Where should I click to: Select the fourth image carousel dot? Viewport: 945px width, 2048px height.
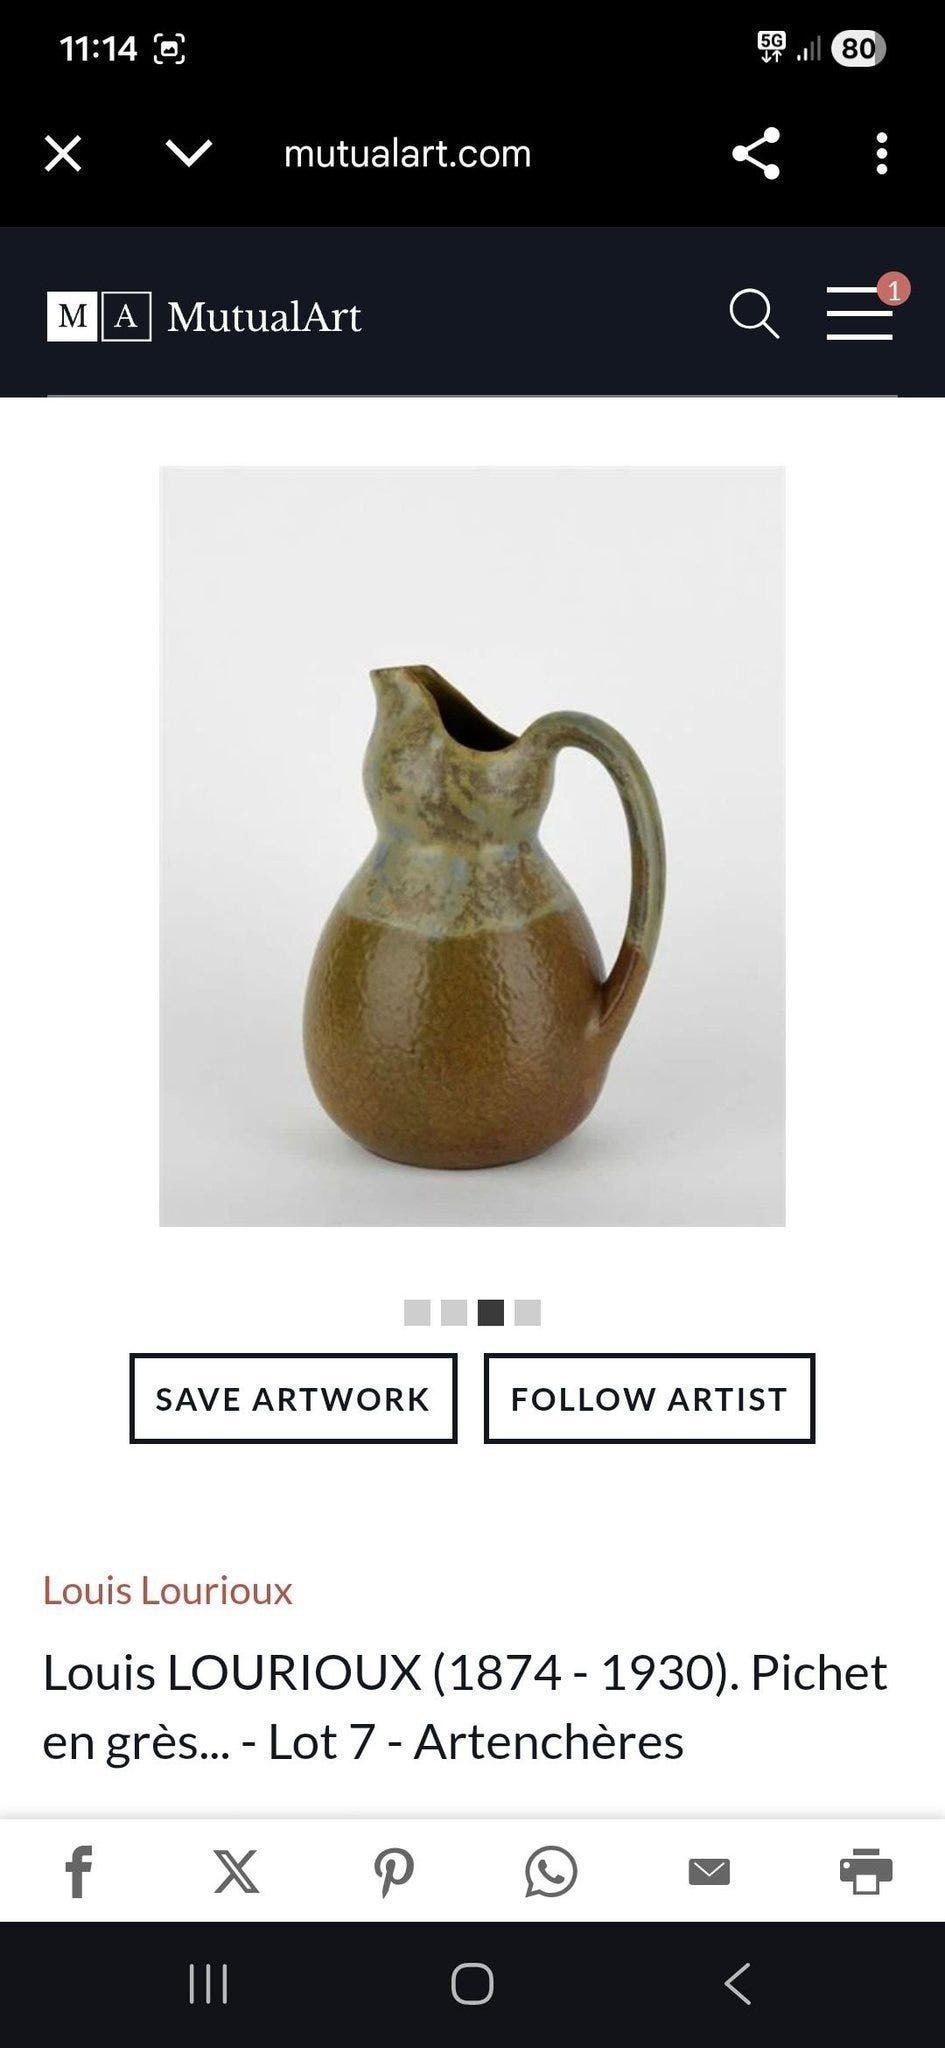pos(528,1312)
